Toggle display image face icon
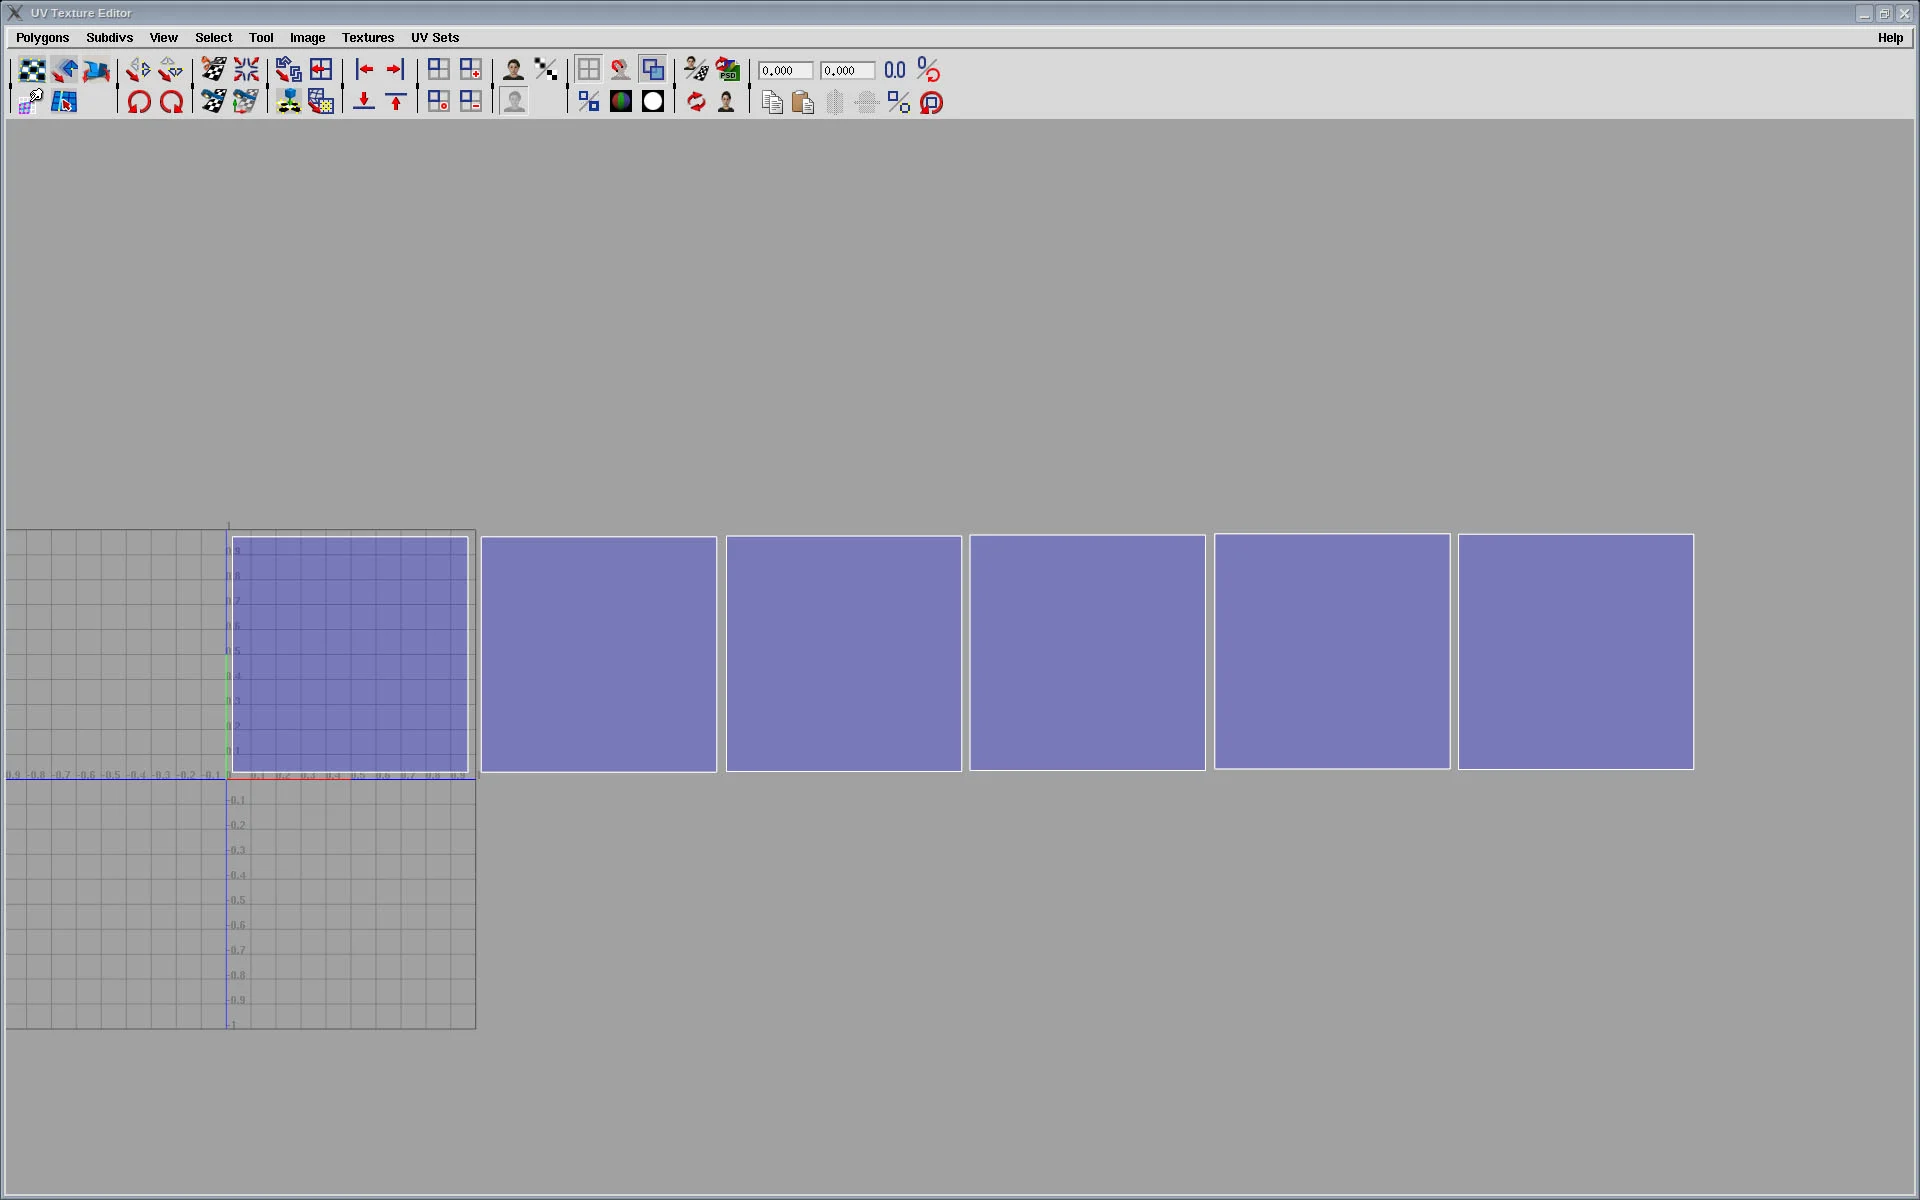Image resolution: width=1920 pixels, height=1200 pixels. [513, 70]
